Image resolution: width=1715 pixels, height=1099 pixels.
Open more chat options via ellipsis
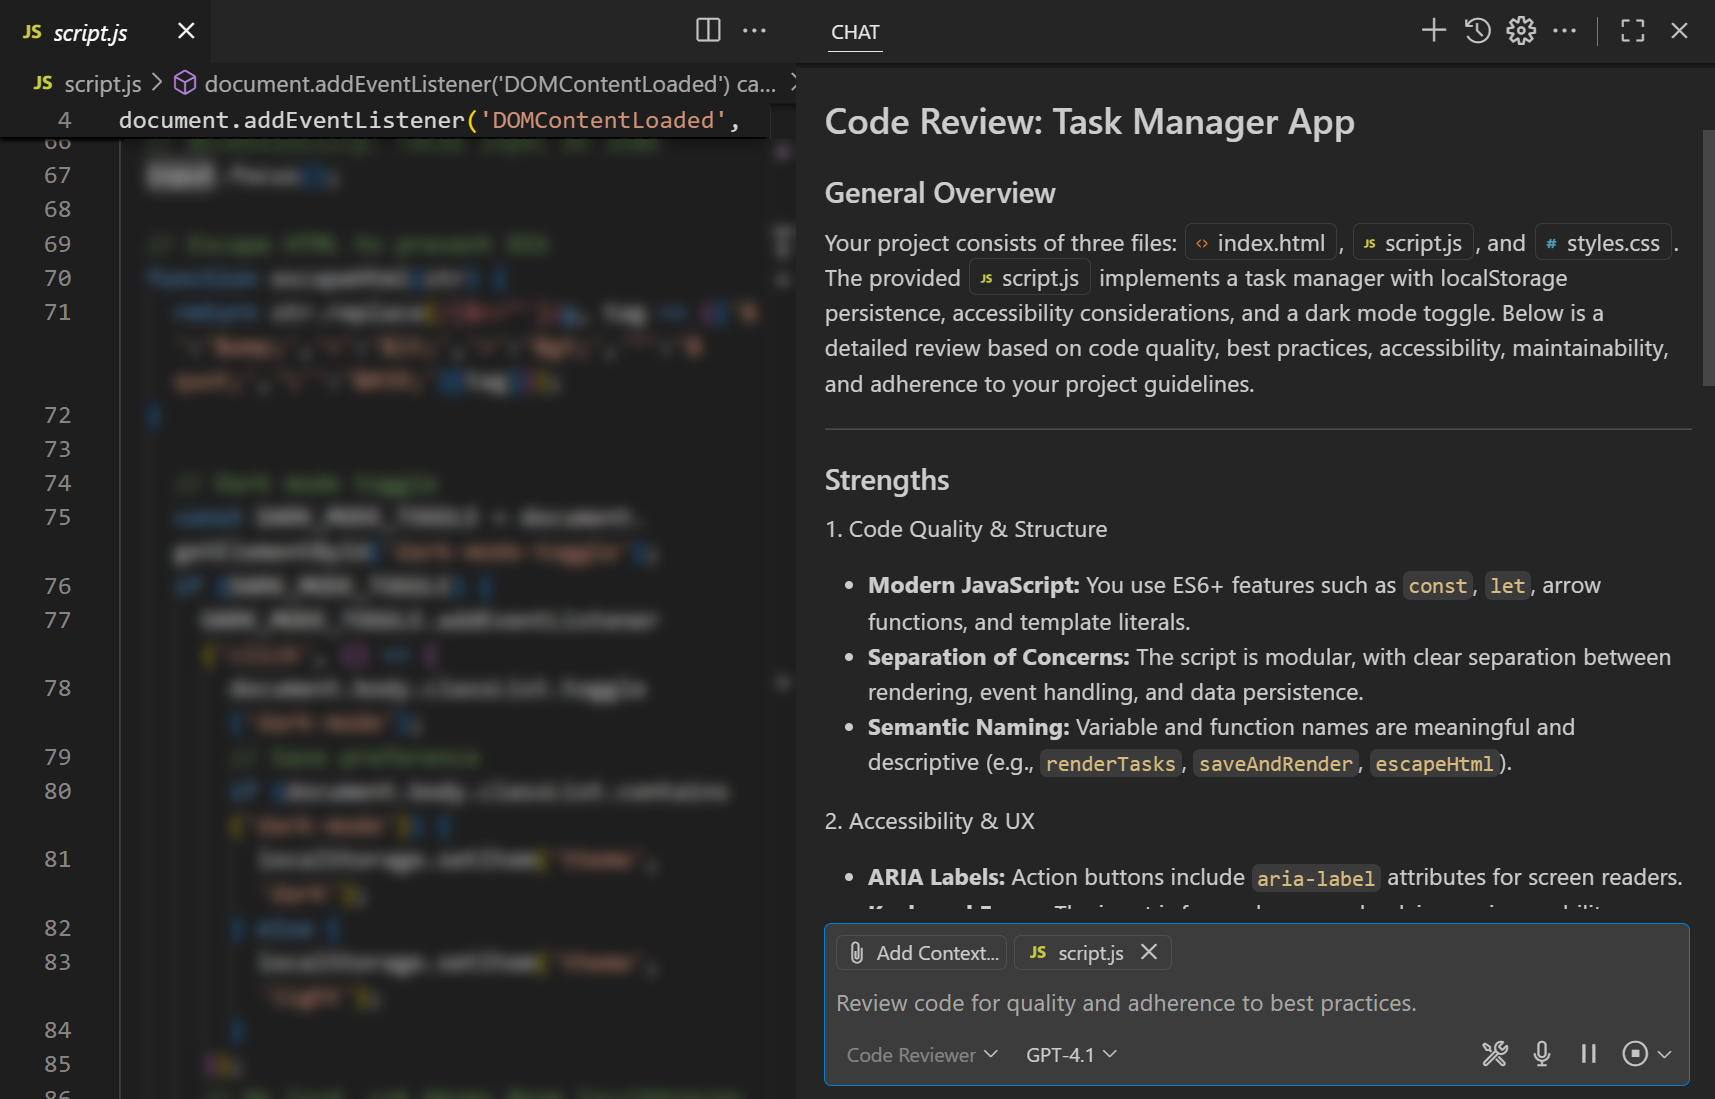(1565, 30)
